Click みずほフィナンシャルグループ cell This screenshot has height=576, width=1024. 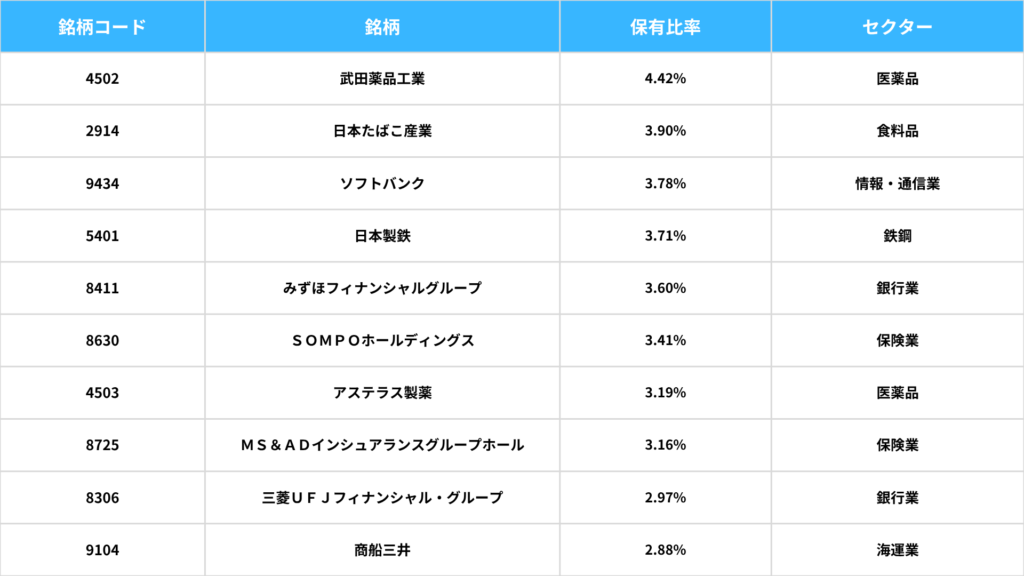point(382,288)
